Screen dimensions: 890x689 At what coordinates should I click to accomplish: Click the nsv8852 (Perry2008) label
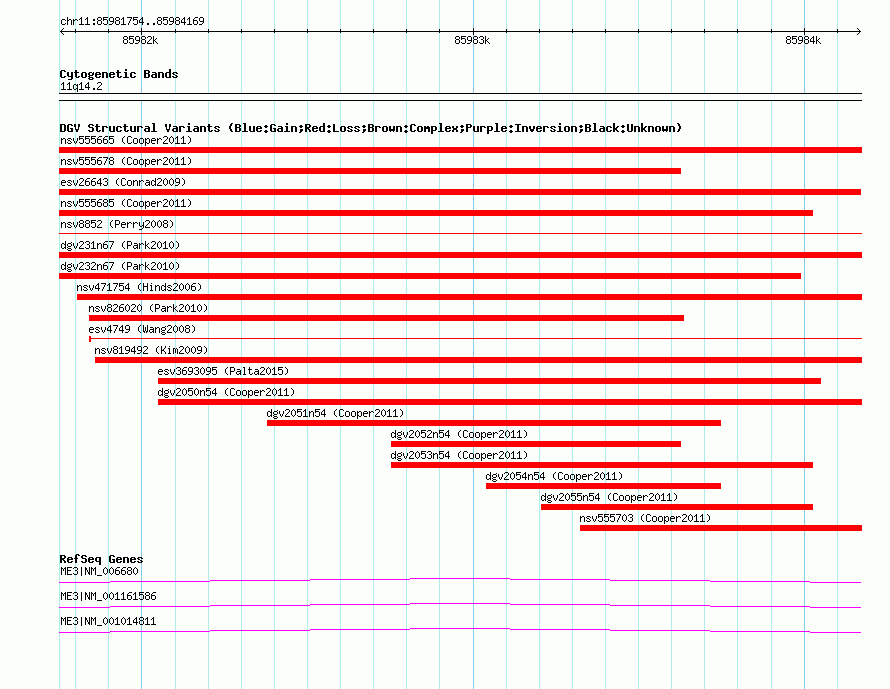[x=117, y=224]
